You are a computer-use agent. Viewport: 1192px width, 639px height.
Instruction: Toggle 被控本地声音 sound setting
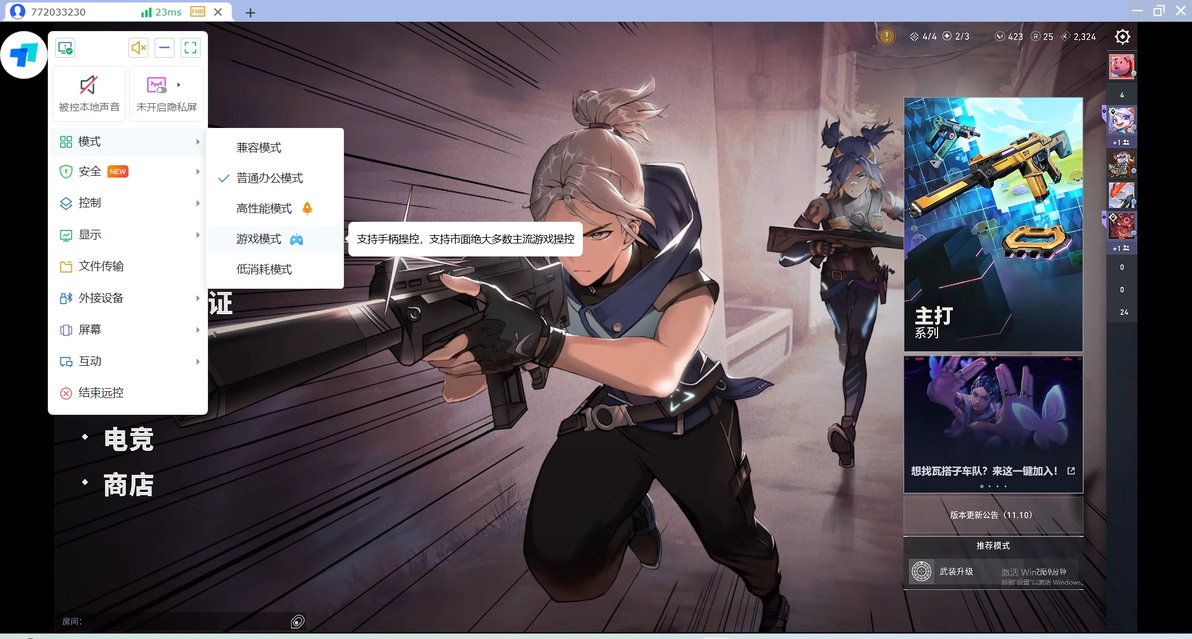89,93
